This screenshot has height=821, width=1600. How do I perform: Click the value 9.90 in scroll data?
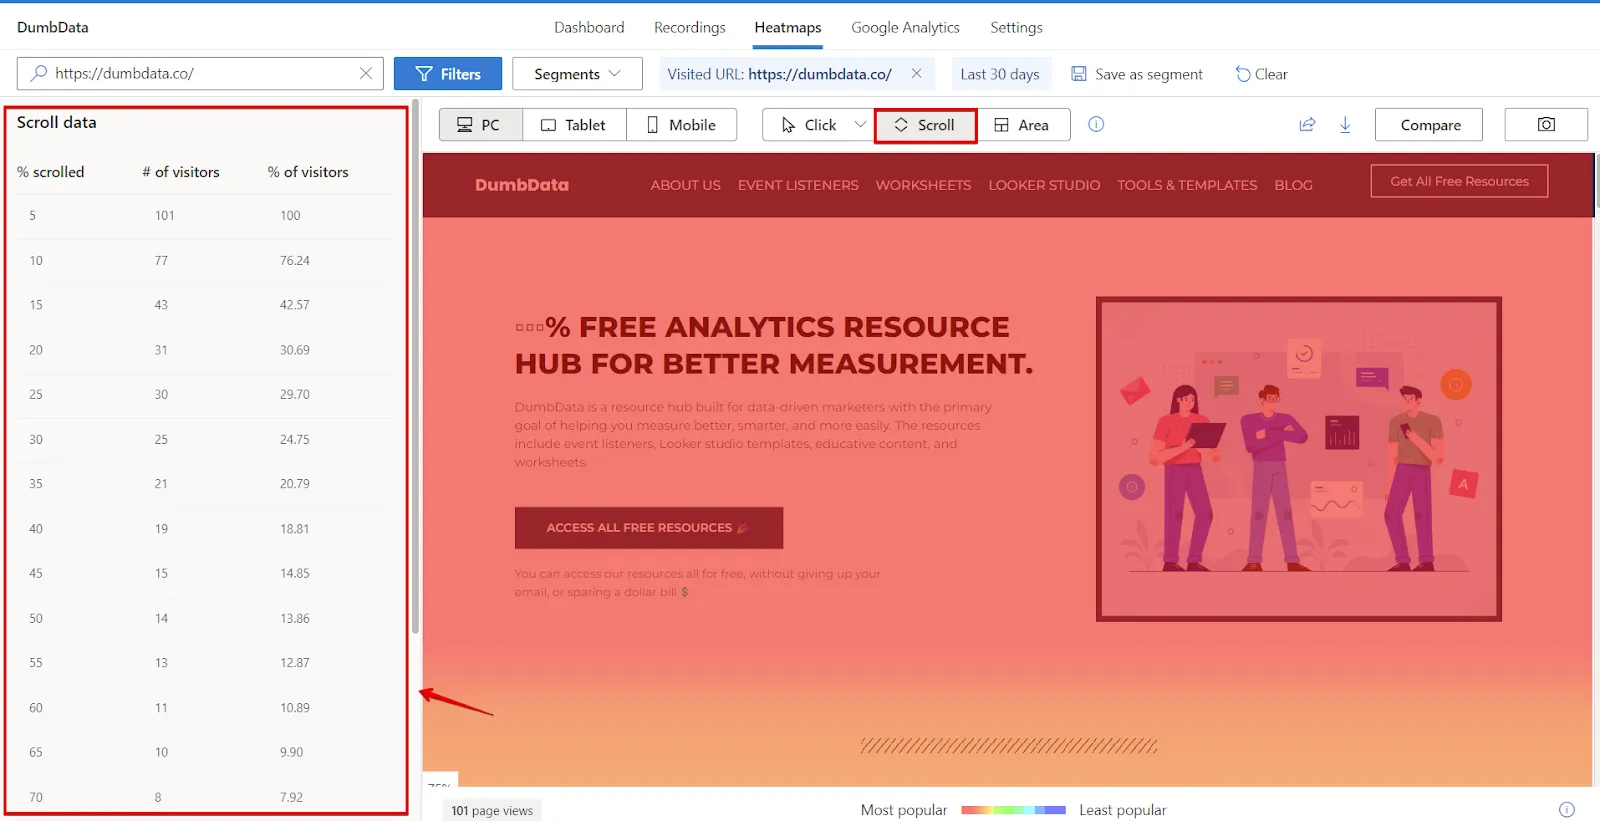[291, 752]
